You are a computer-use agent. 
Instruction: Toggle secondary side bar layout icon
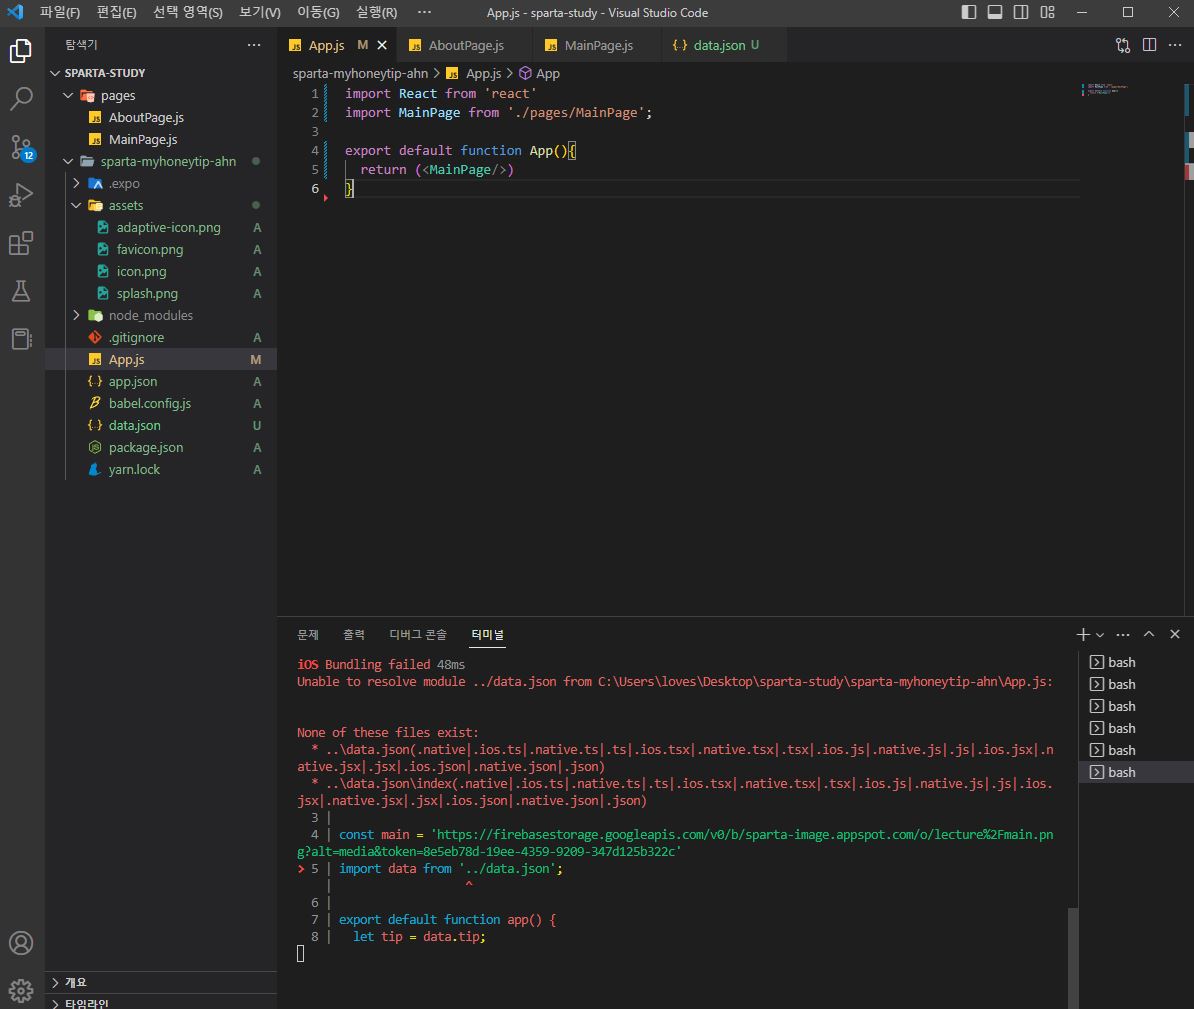1021,12
